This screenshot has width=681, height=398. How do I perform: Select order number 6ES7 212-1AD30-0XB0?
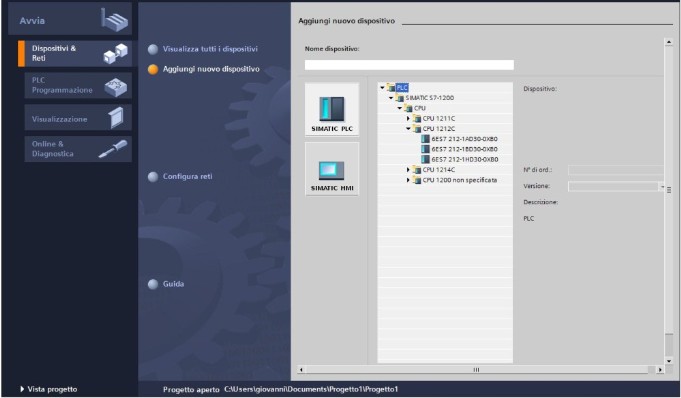pyautogui.click(x=464, y=139)
